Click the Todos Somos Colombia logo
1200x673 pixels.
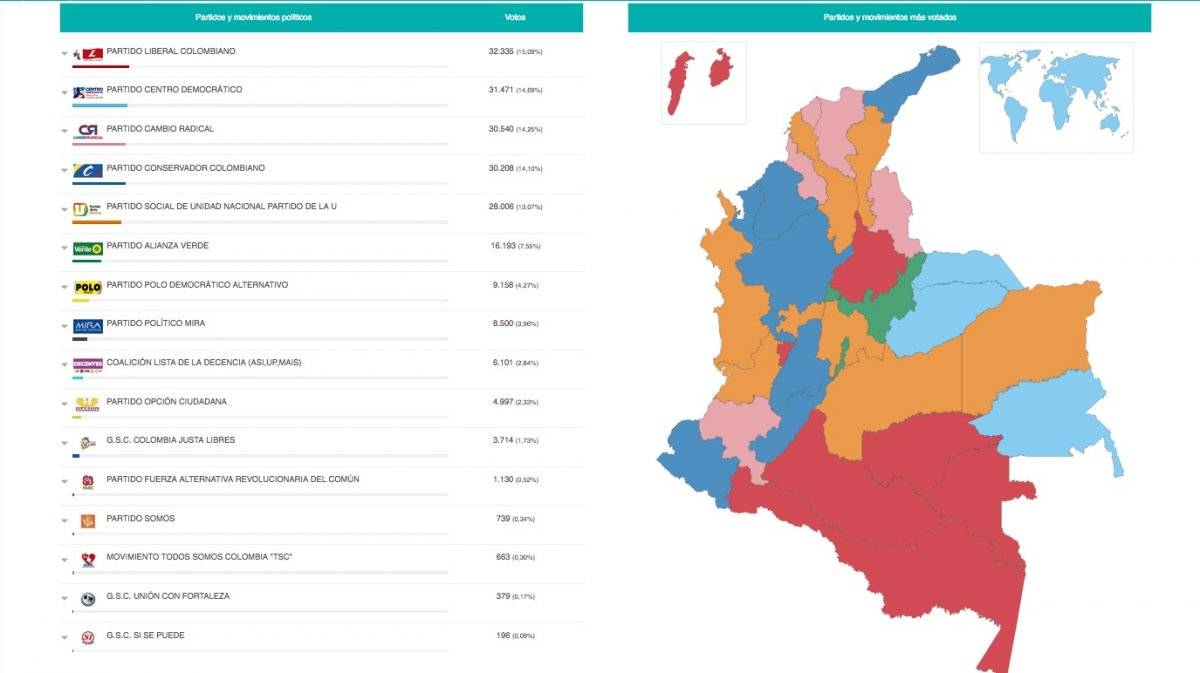88,559
